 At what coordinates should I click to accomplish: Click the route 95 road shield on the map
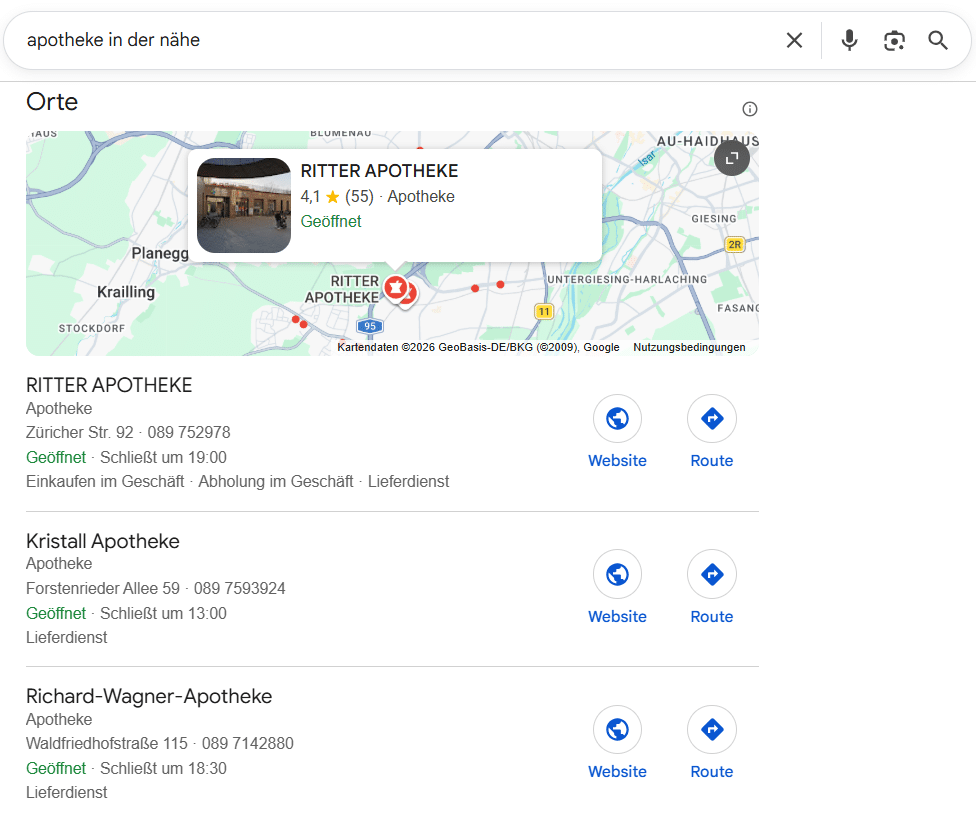click(370, 326)
